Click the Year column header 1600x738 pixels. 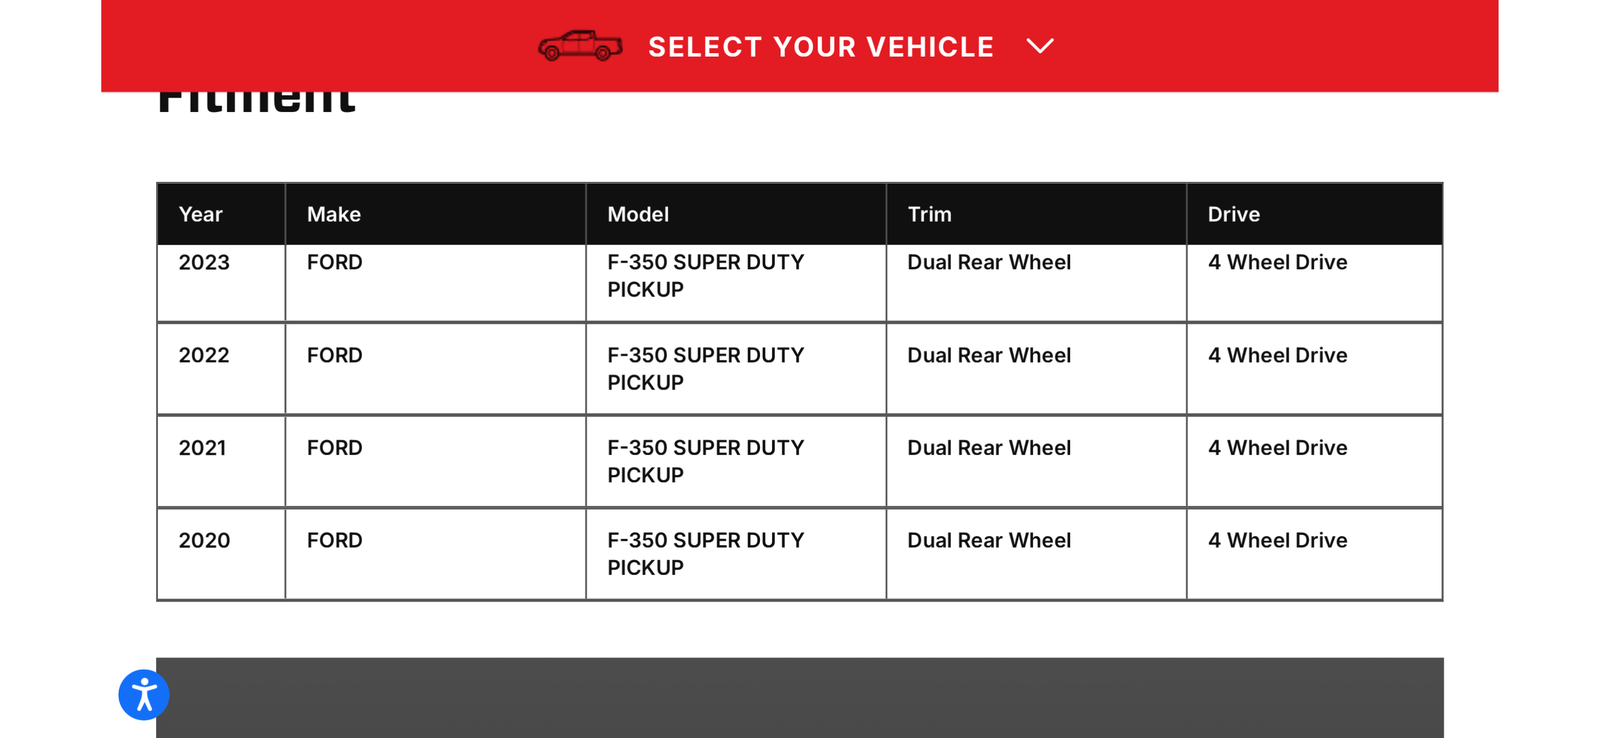click(201, 214)
